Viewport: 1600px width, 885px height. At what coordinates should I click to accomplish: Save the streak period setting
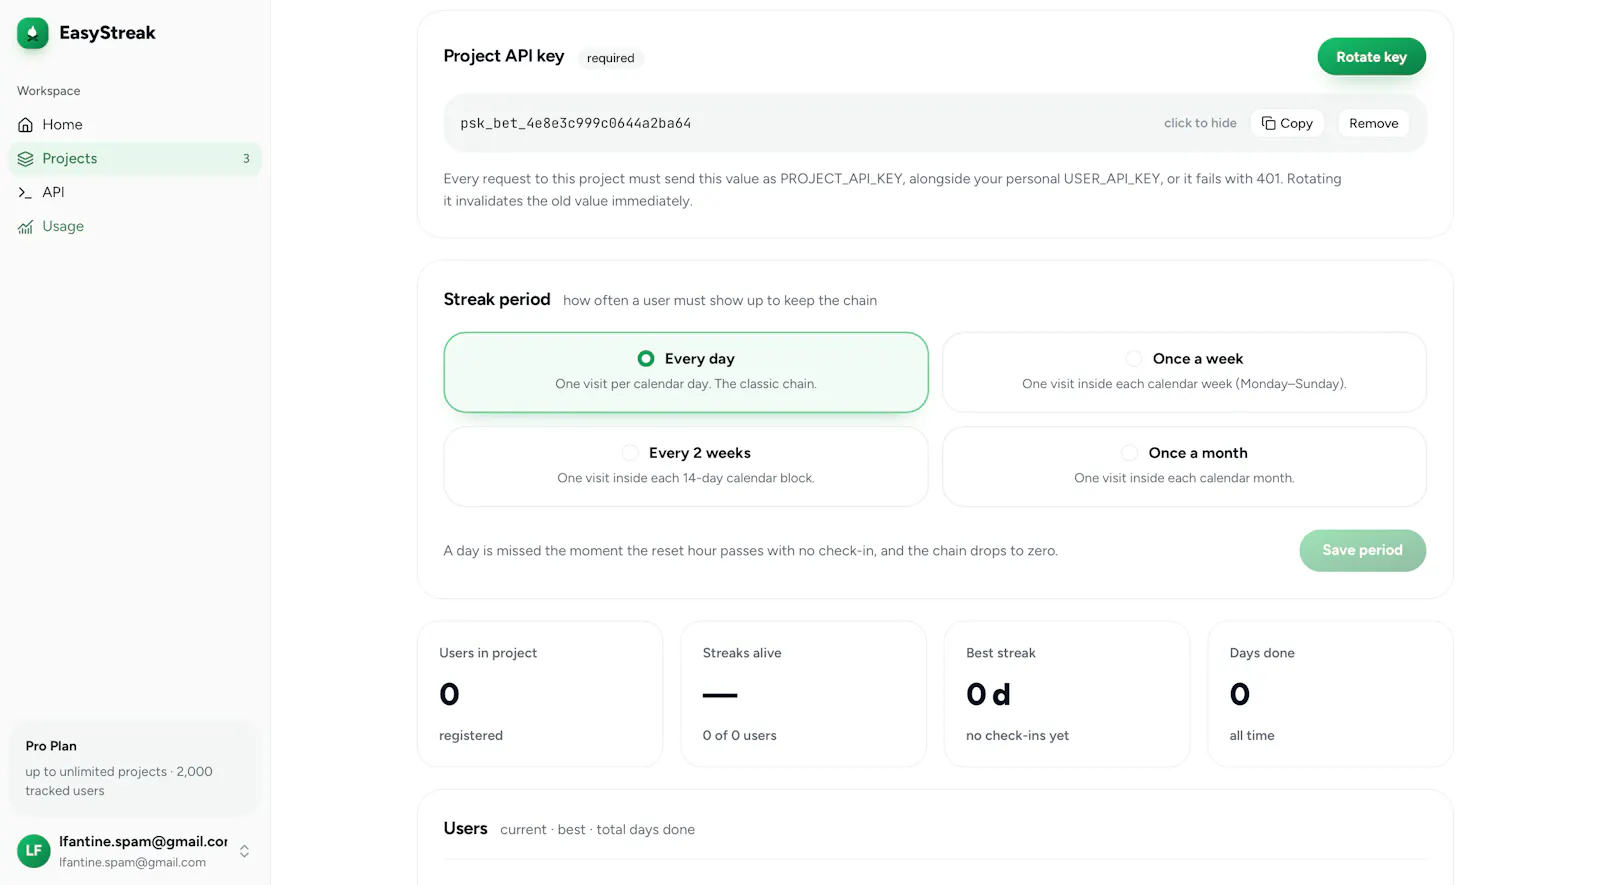click(1362, 551)
